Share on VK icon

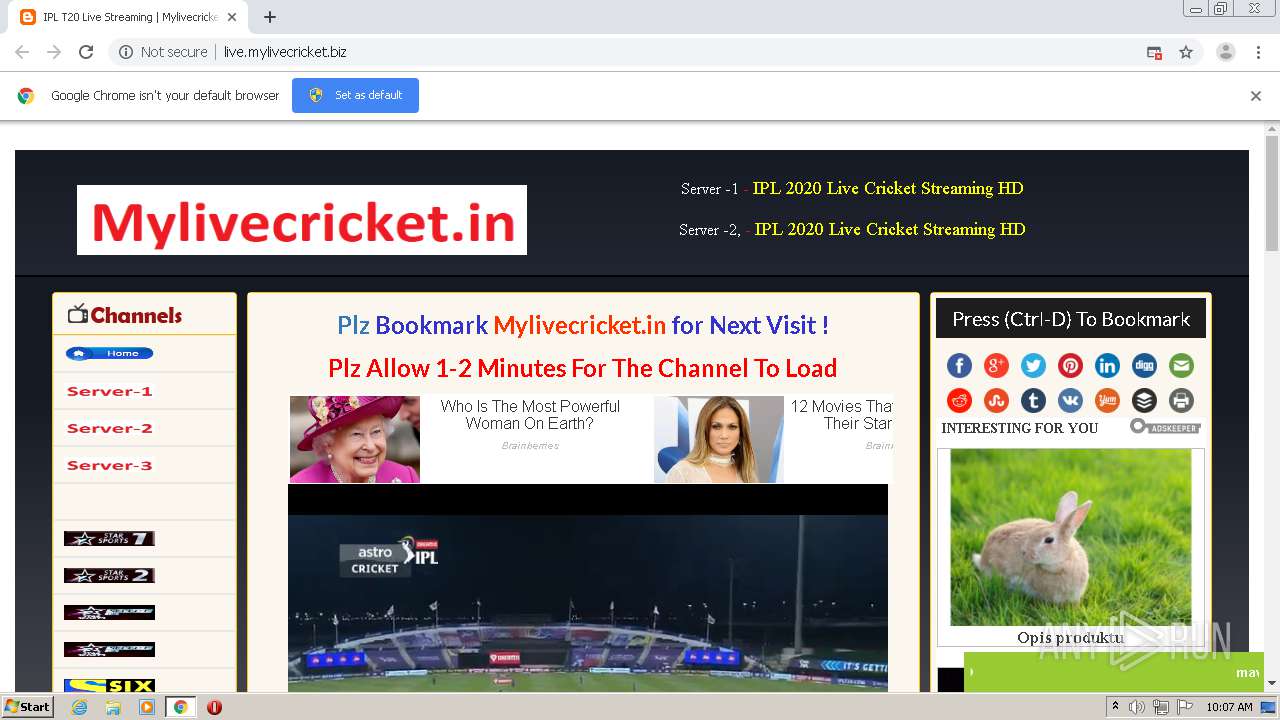tap(1070, 401)
